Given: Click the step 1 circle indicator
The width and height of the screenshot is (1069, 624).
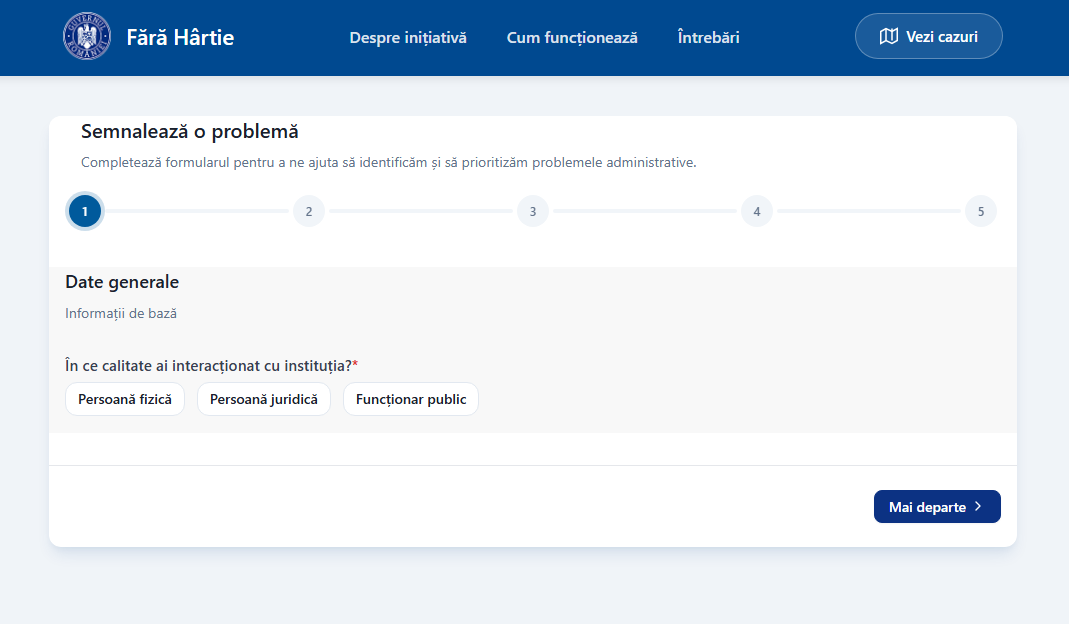Looking at the screenshot, I should pyautogui.click(x=84, y=211).
